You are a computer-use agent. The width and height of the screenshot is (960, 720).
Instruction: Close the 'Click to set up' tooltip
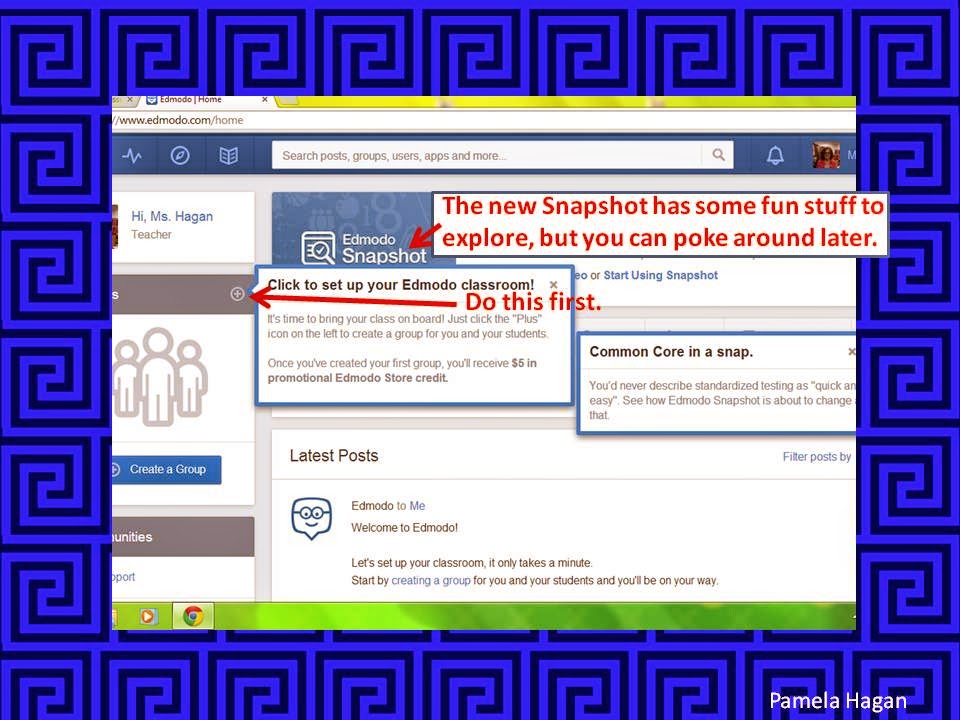pyautogui.click(x=553, y=285)
